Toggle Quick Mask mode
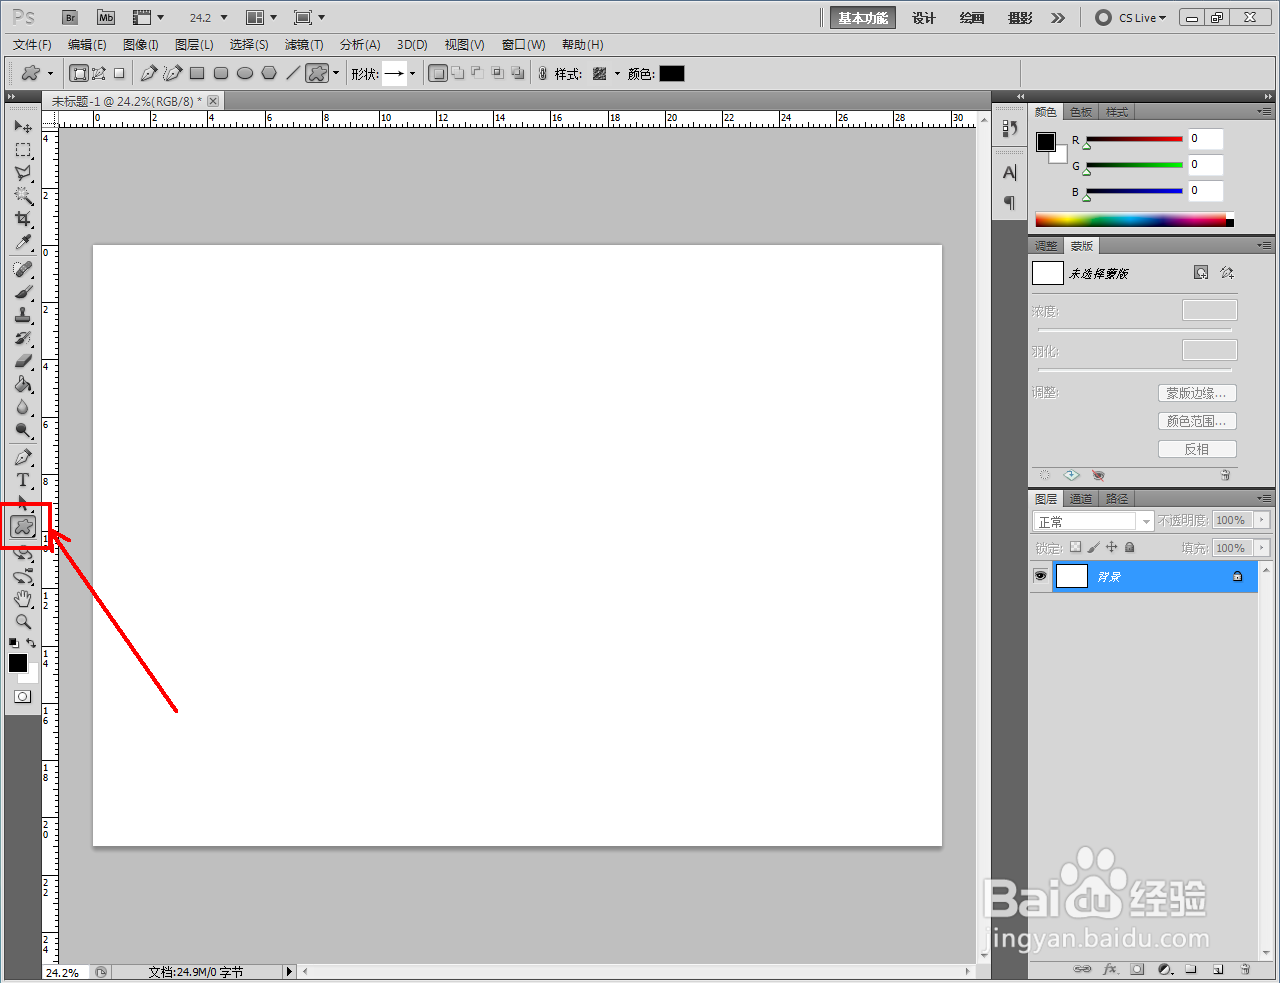 pyautogui.click(x=23, y=696)
